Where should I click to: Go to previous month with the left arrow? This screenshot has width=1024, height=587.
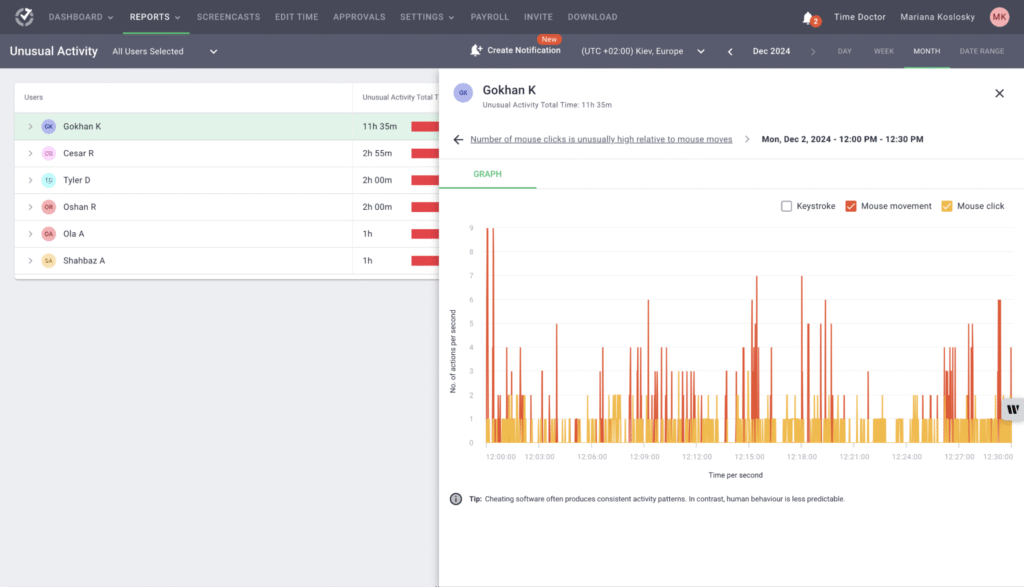(x=730, y=51)
